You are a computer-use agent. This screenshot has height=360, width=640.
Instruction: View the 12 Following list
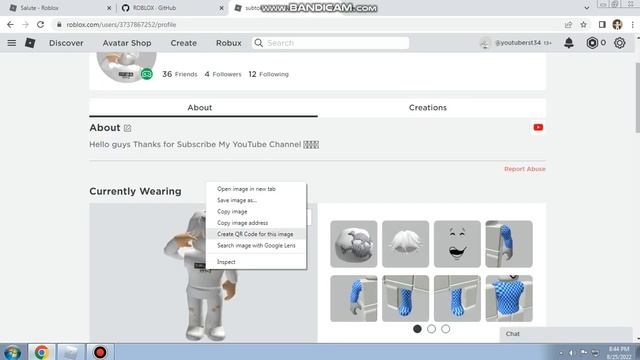click(269, 74)
